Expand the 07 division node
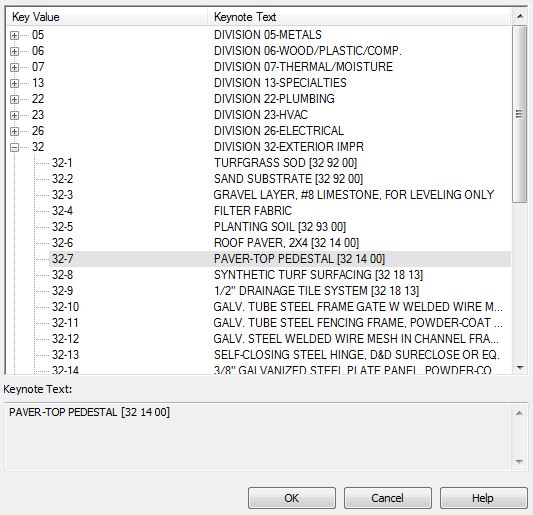Viewport: 533px width, 515px height. click(14, 67)
